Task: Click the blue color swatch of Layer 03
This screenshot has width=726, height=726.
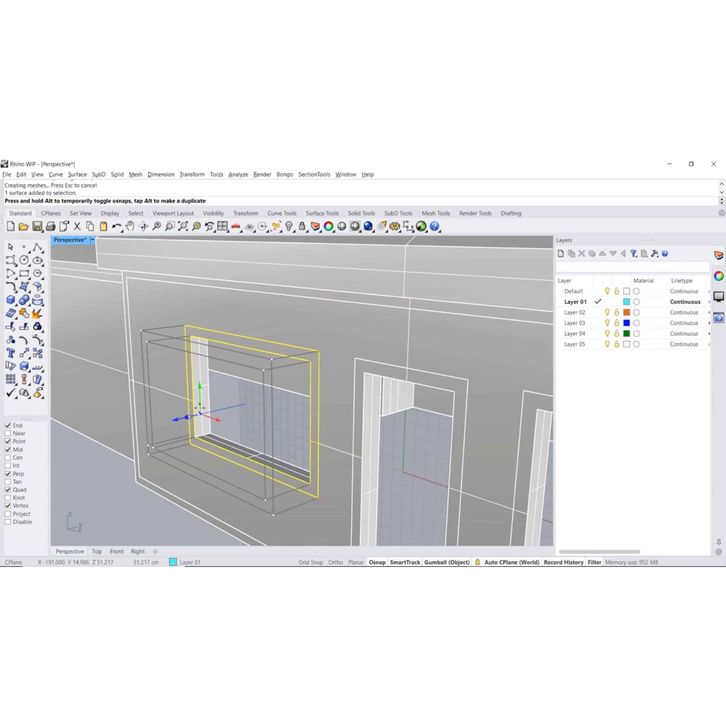Action: coord(626,323)
